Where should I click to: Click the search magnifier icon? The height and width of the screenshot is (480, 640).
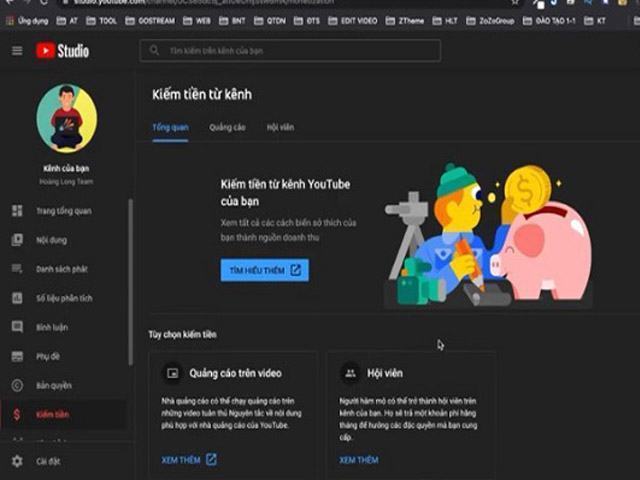(154, 51)
